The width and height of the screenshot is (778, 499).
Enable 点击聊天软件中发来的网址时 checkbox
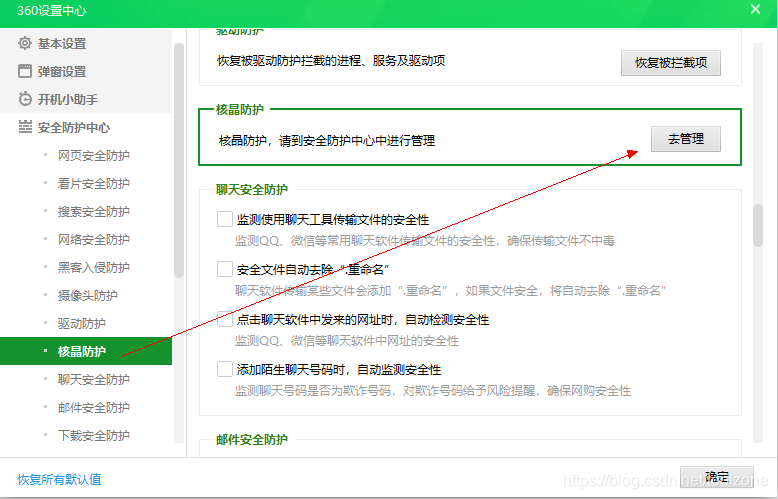pyautogui.click(x=225, y=319)
